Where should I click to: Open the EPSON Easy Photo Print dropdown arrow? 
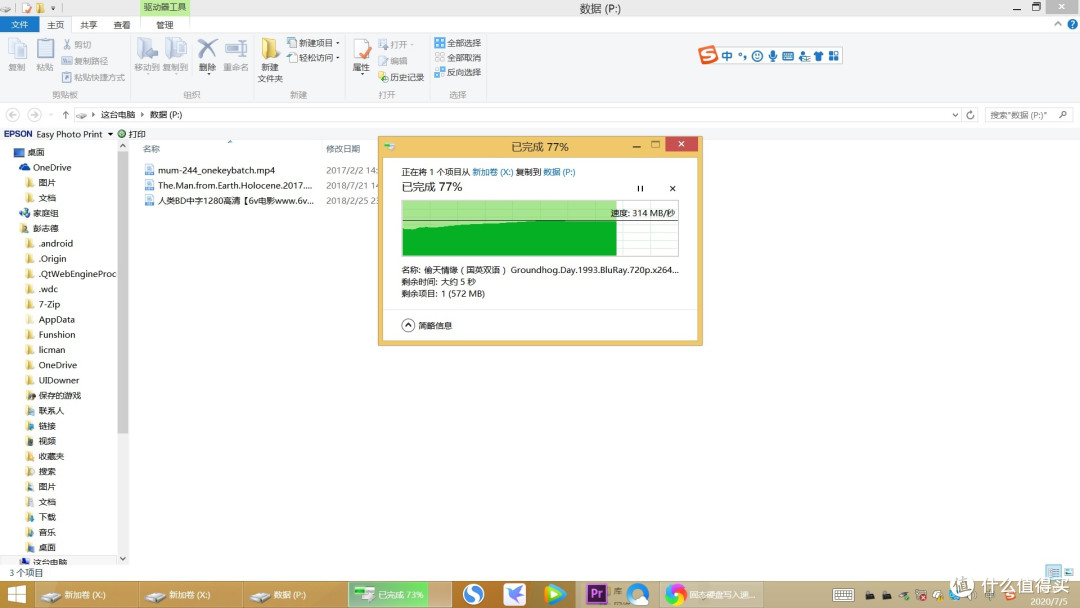[110, 134]
